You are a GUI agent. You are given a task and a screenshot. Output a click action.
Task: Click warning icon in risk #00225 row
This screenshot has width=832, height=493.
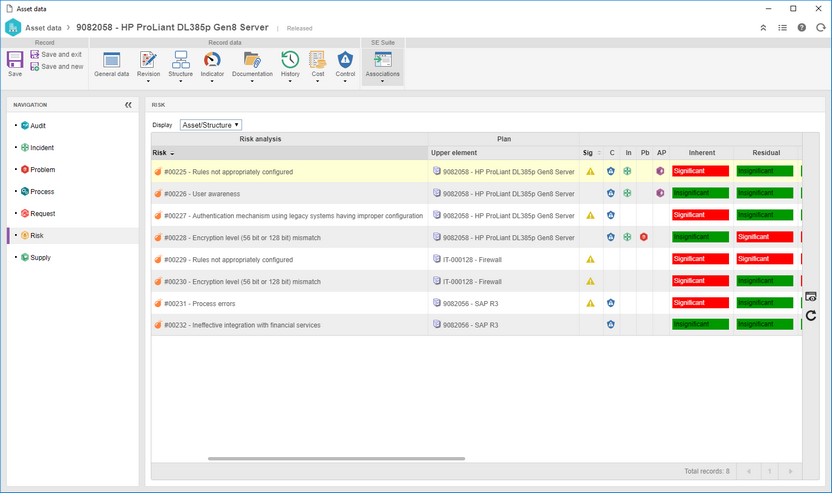point(590,171)
